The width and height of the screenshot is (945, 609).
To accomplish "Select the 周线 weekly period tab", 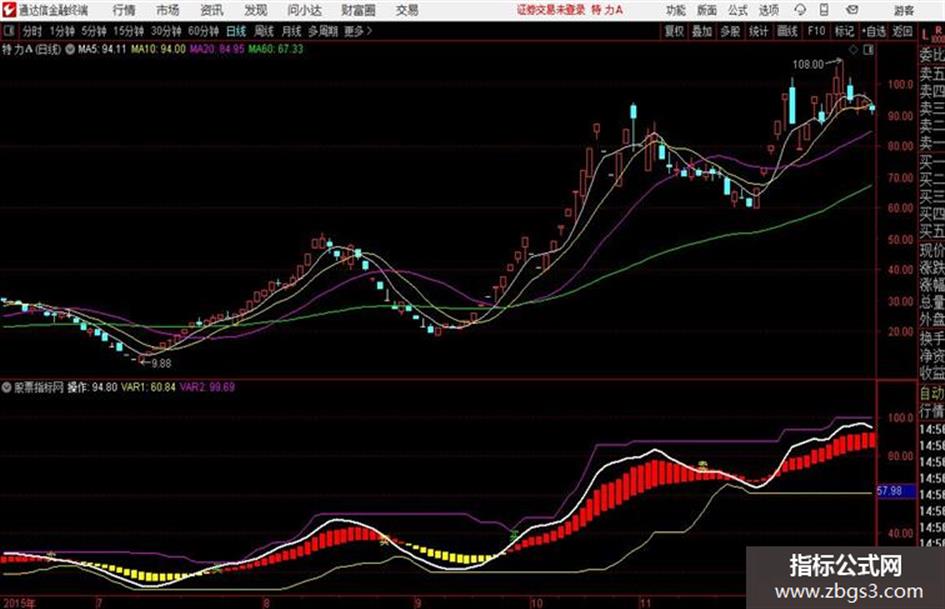I will 263,31.
